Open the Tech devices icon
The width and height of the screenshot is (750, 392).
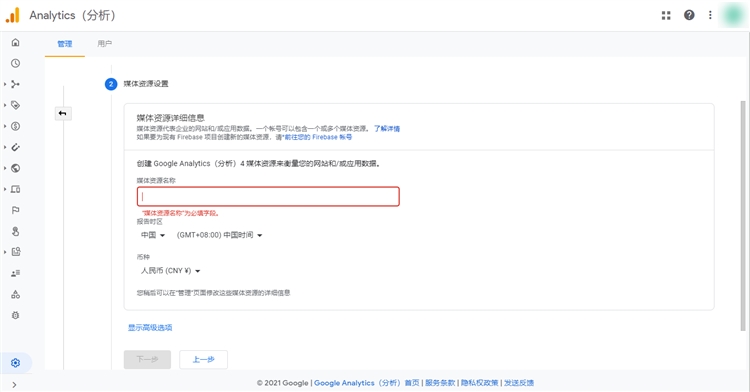[15, 189]
